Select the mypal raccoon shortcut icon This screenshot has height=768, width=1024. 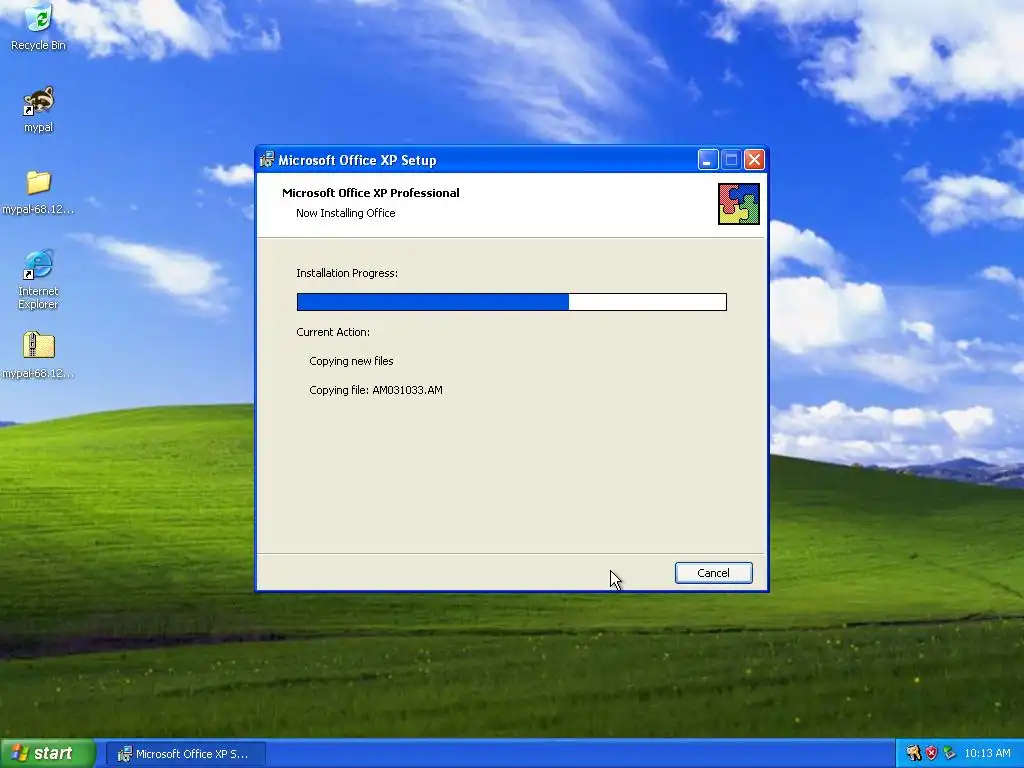pyautogui.click(x=39, y=109)
